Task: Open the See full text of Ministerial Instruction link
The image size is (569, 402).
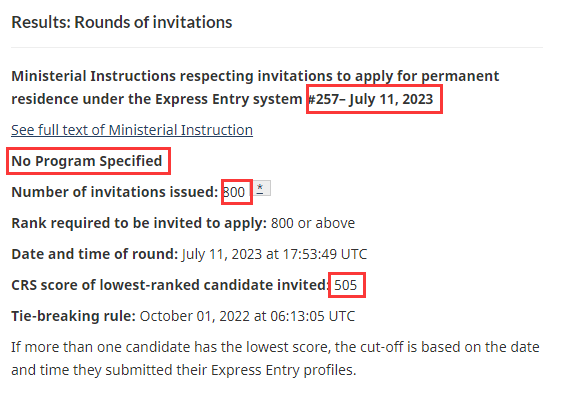Action: [132, 130]
